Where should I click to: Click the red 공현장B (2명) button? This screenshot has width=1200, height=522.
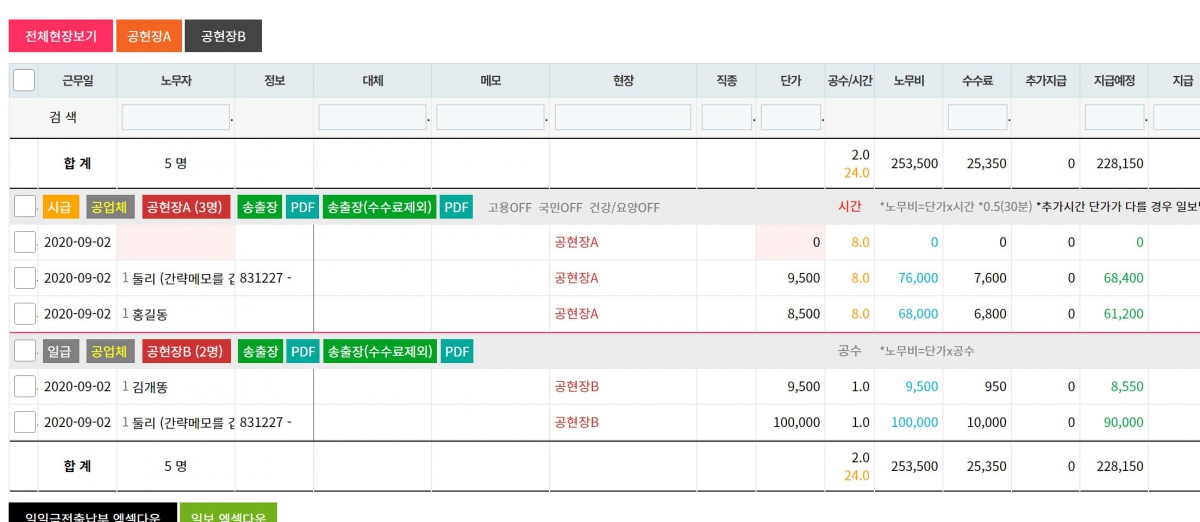pyautogui.click(x=186, y=351)
